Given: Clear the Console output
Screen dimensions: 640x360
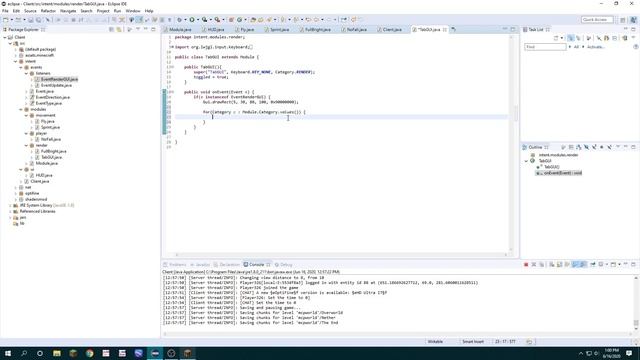Looking at the screenshot, I should pos(551,264).
